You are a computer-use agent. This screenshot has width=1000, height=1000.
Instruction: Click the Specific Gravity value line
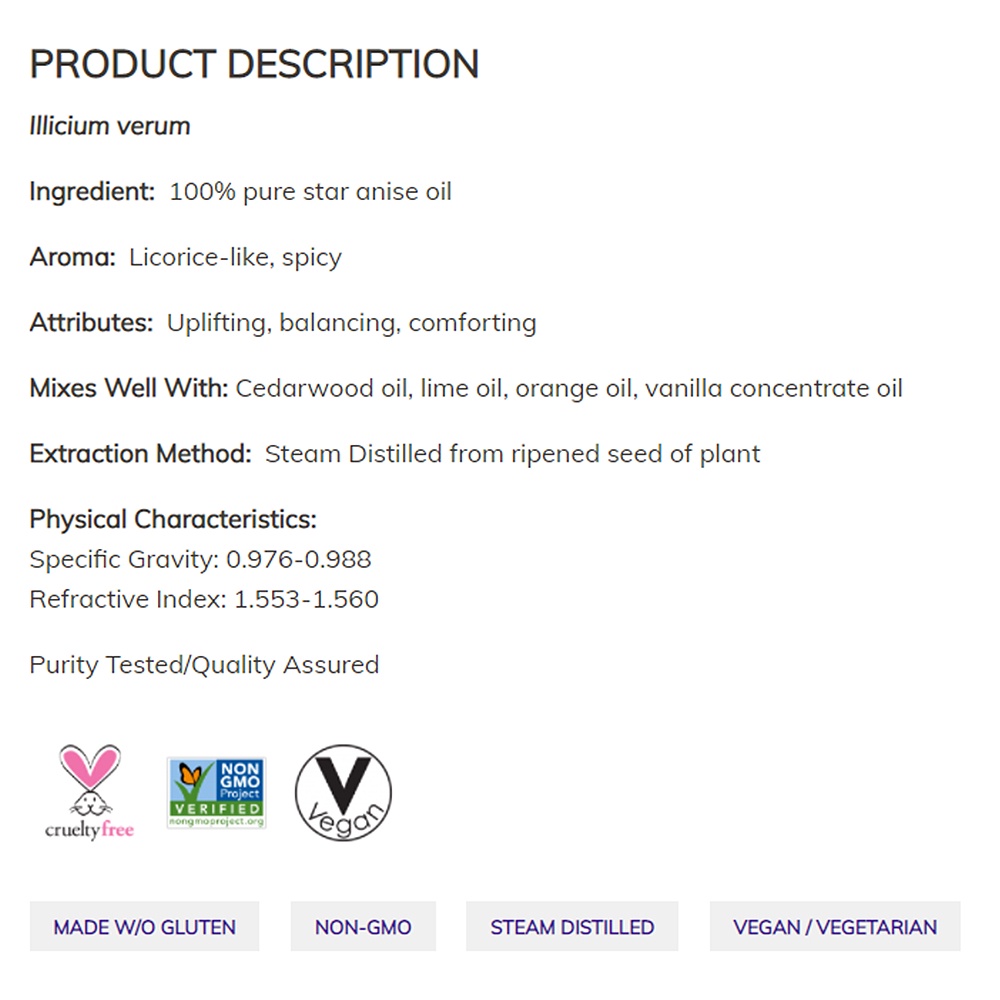200,559
